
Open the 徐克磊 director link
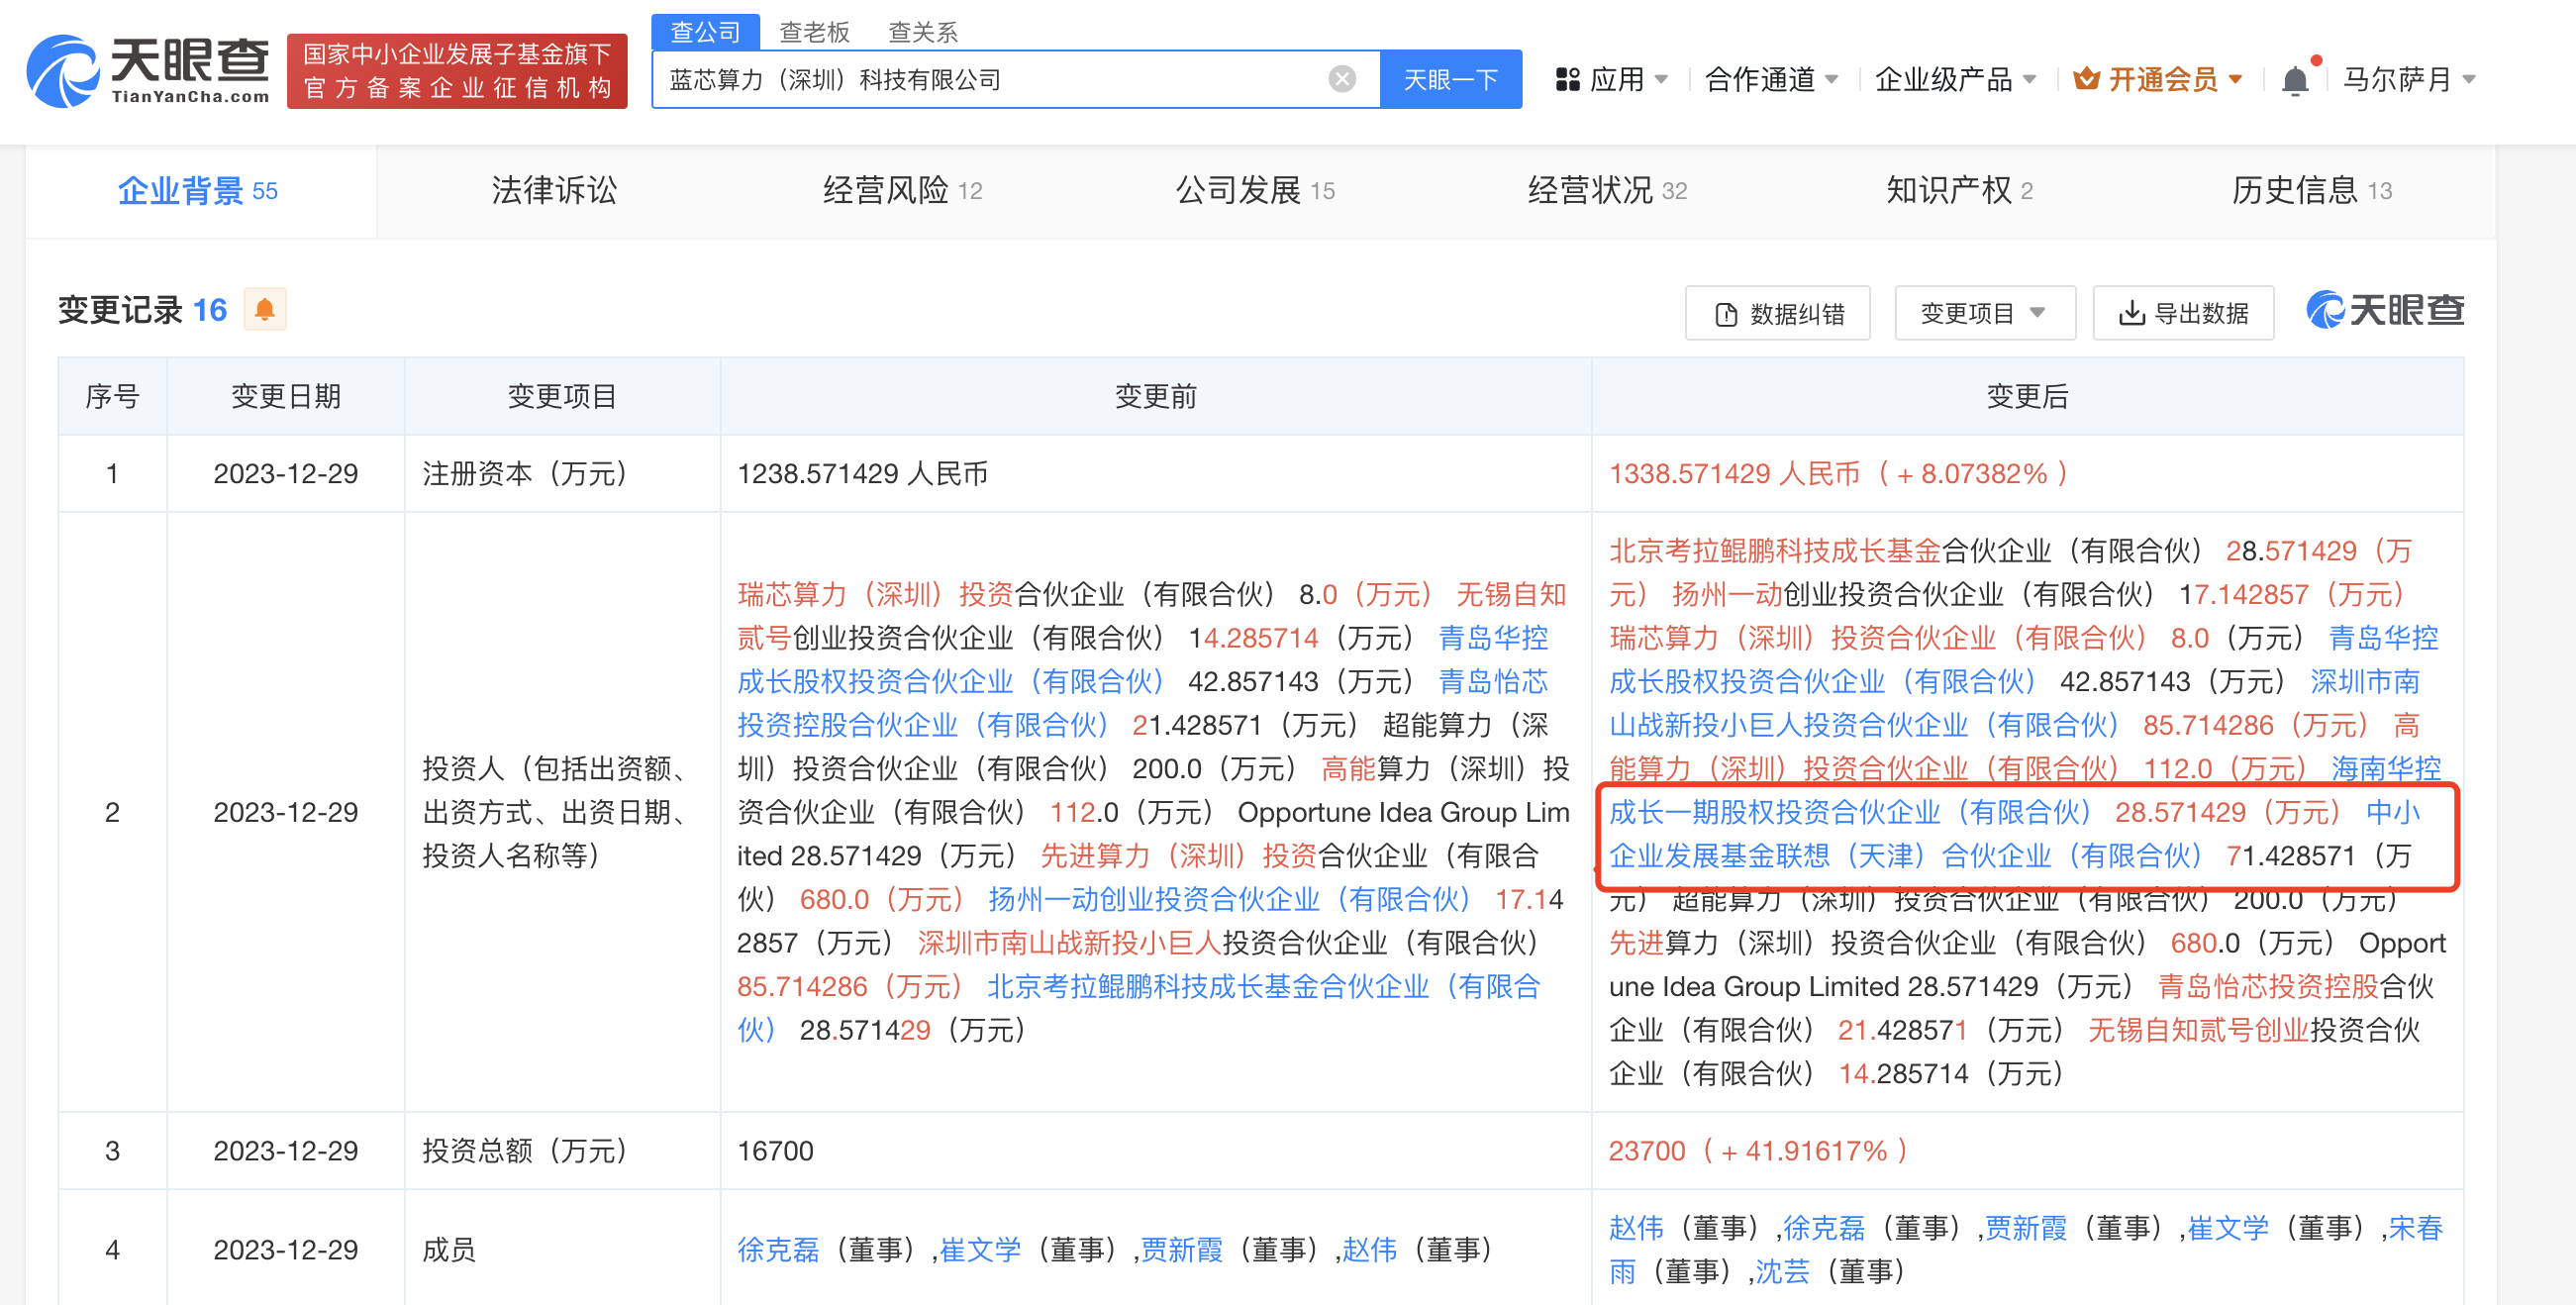pos(778,1249)
